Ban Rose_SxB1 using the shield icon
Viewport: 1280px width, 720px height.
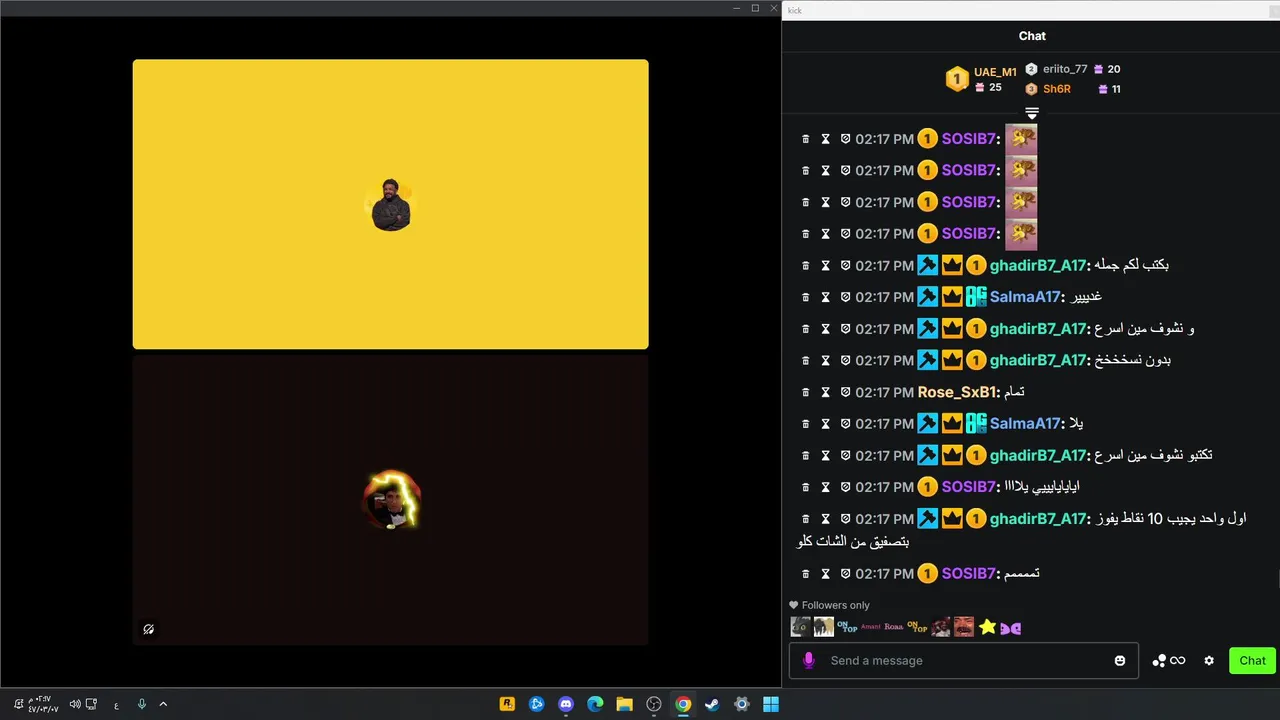tap(845, 392)
